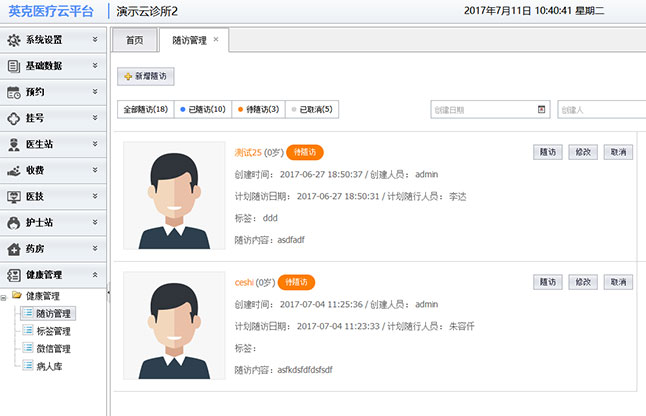Close the 随访管理 tab

(x=228, y=40)
